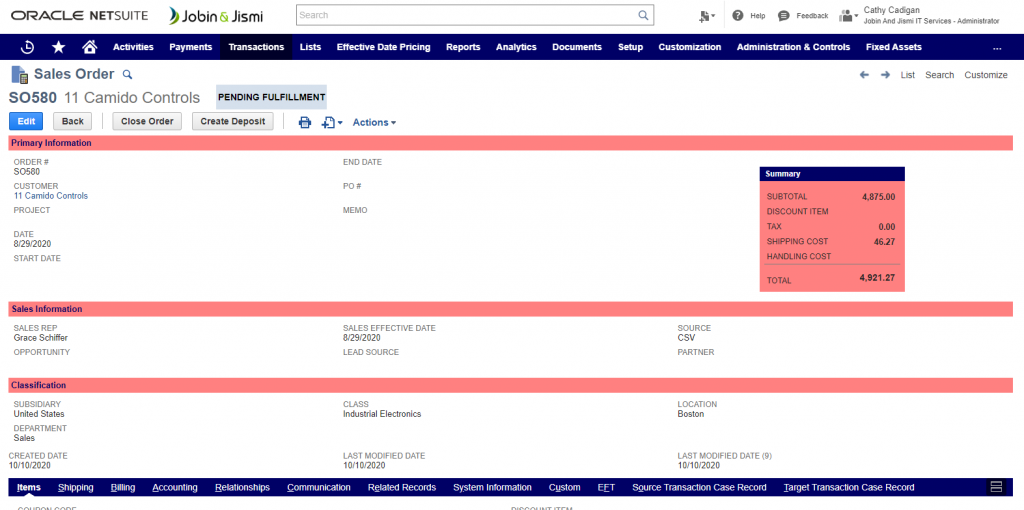Switch to the Custom subtab

[x=564, y=487]
